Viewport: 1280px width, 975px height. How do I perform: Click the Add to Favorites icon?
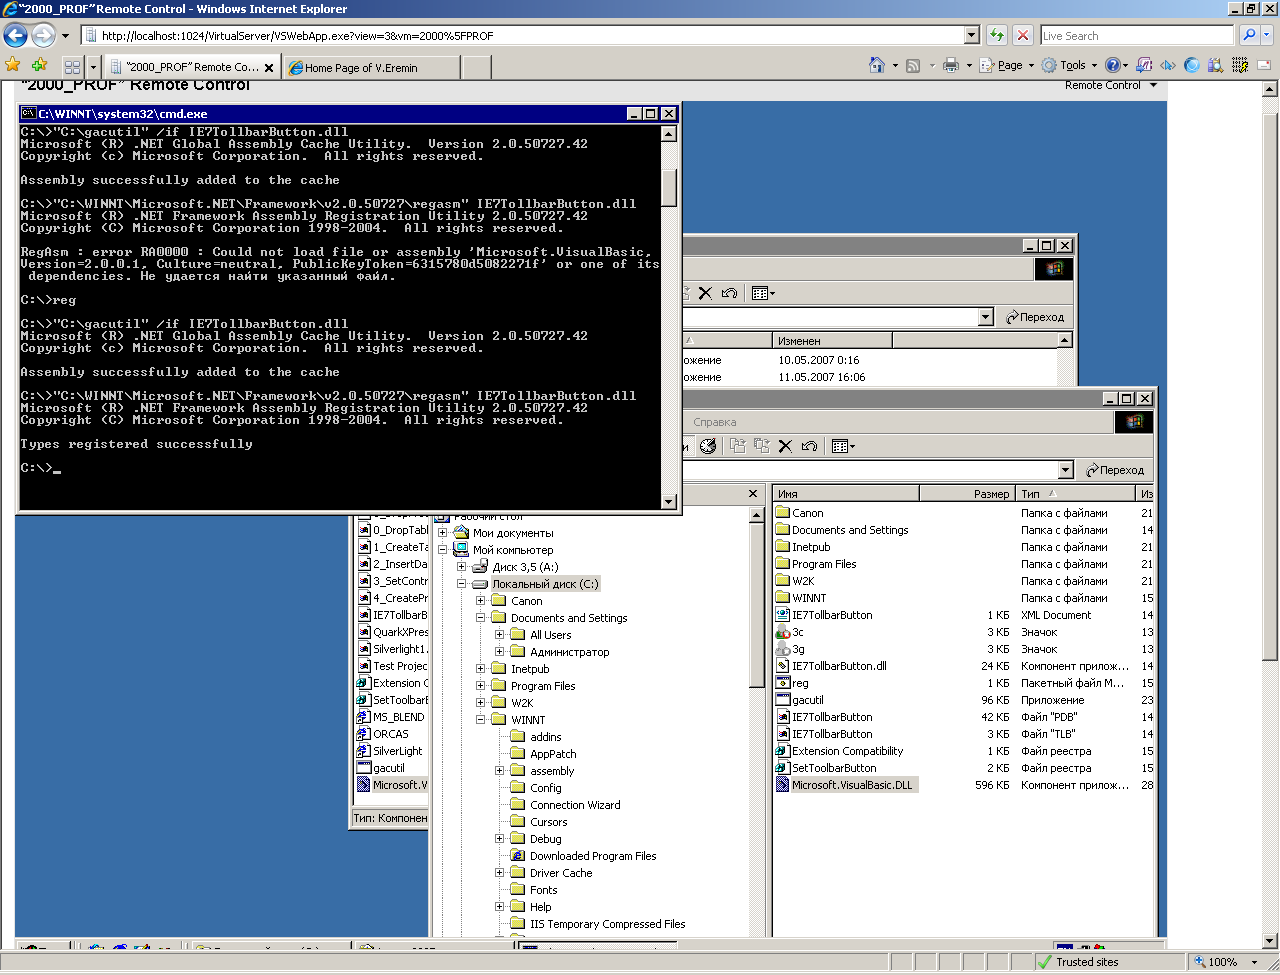tap(39, 65)
